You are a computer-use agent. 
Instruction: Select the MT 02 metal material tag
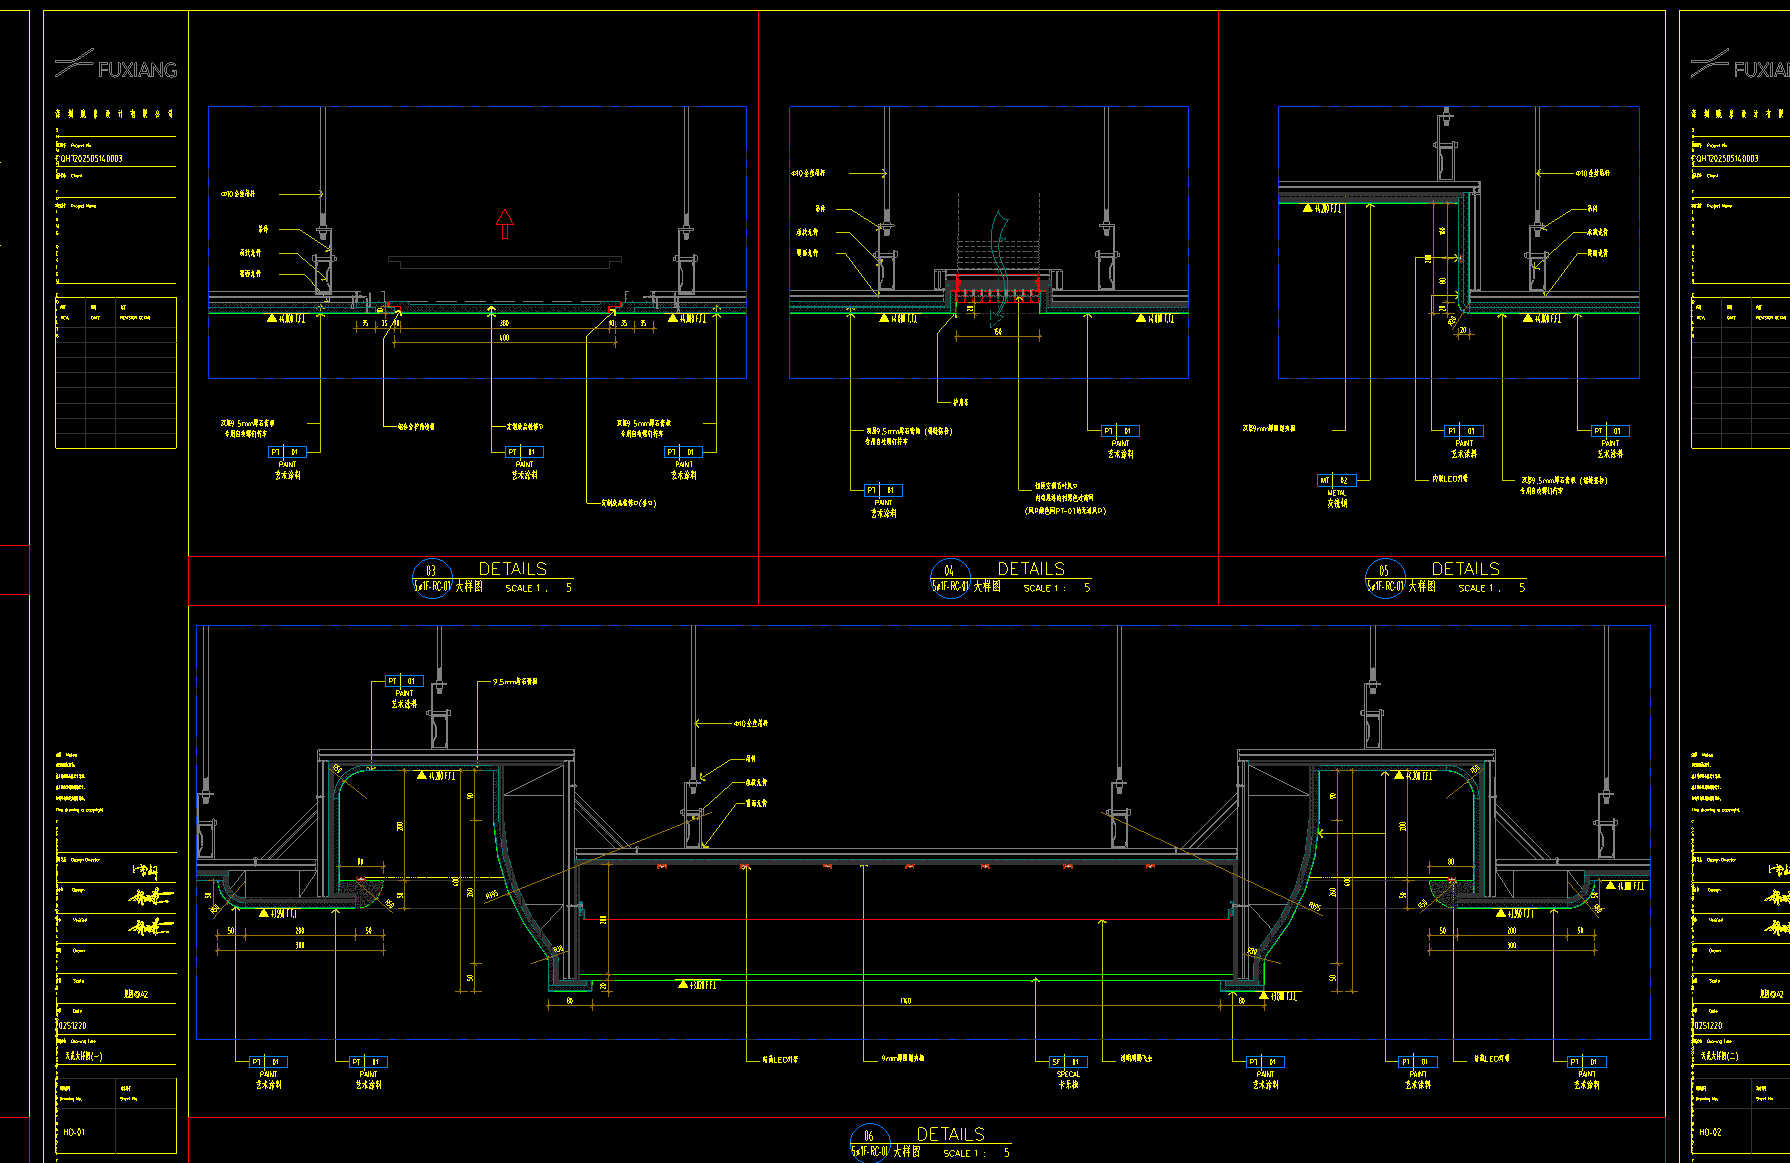1336,481
